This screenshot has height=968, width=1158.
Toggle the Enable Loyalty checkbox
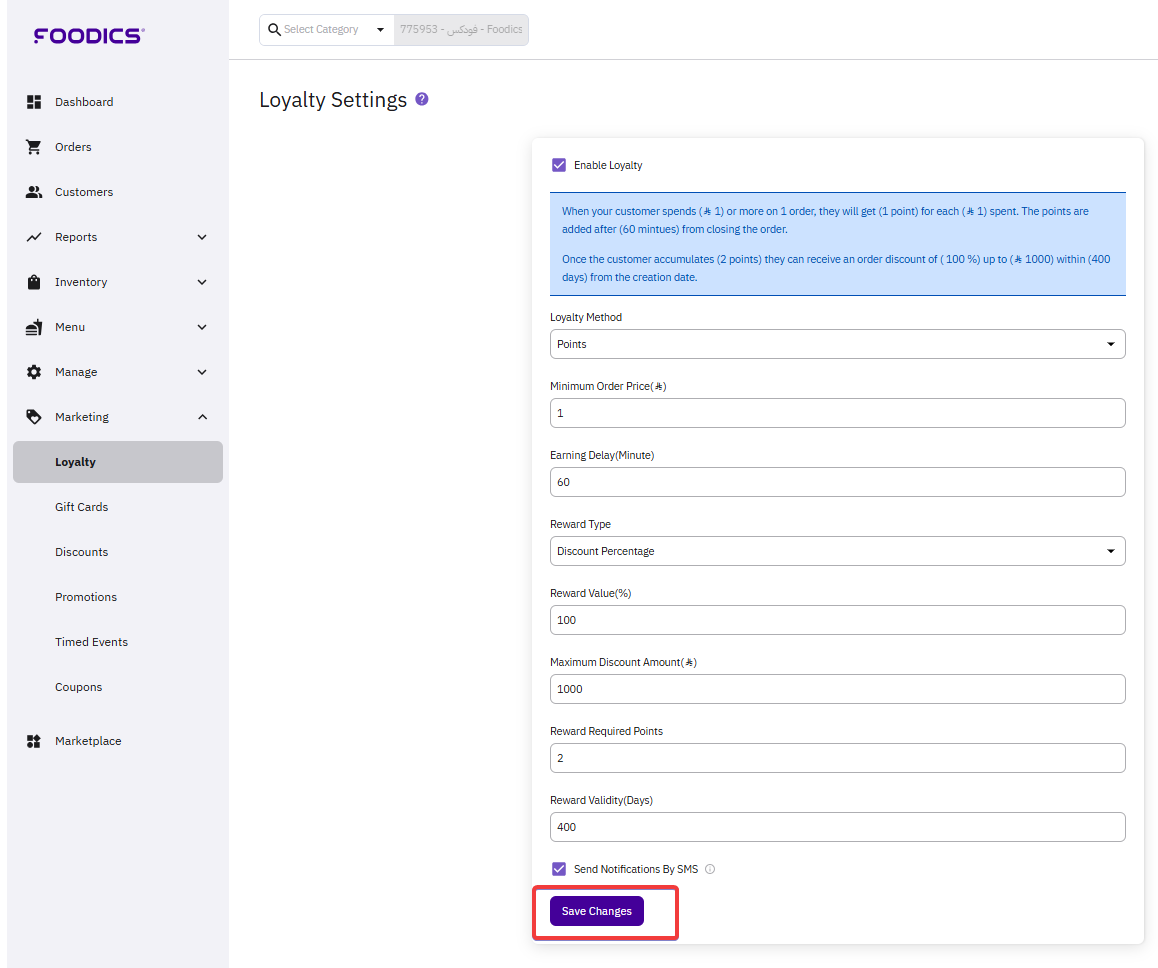tap(559, 165)
